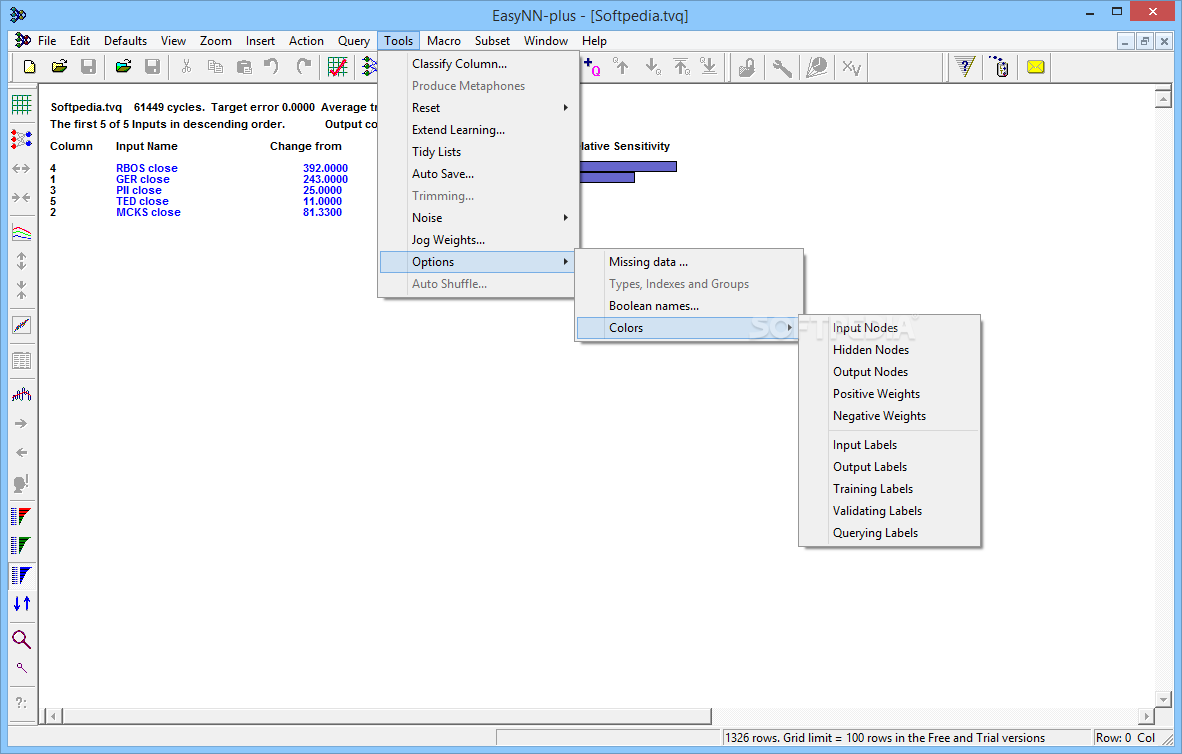Click the mouse with dotted arrow icon
Viewport: 1182px width, 754px height.
1000,67
